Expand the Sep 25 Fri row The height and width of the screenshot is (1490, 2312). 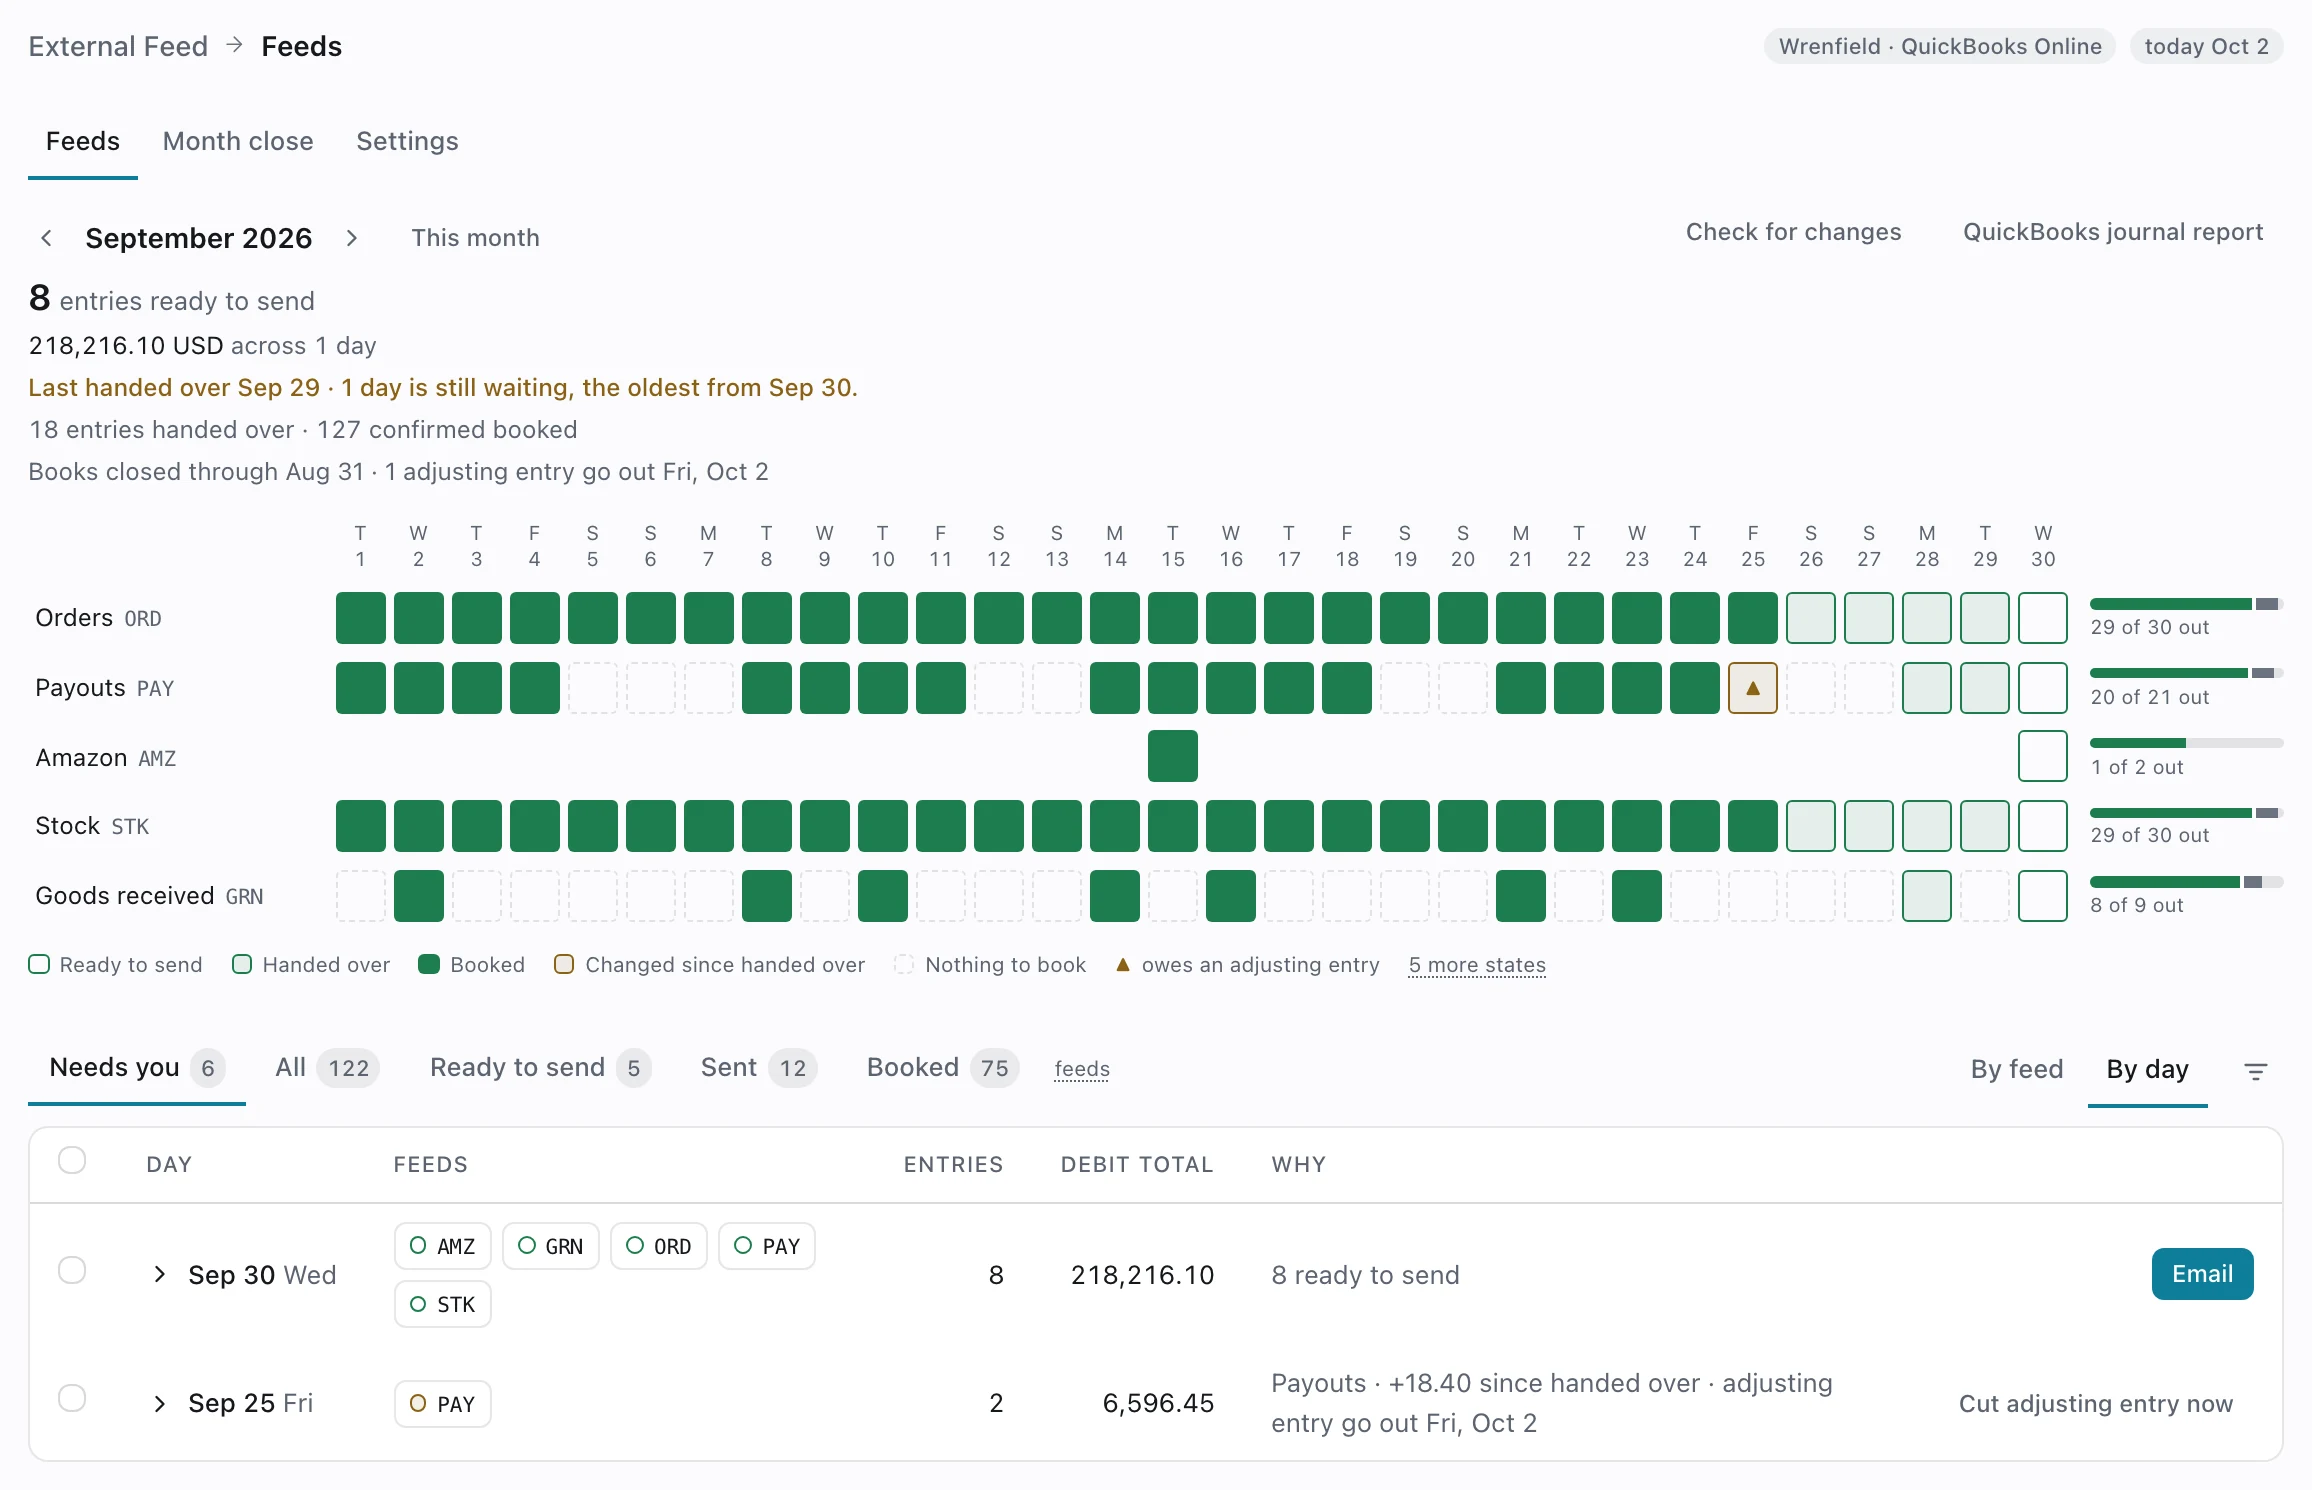click(159, 1404)
